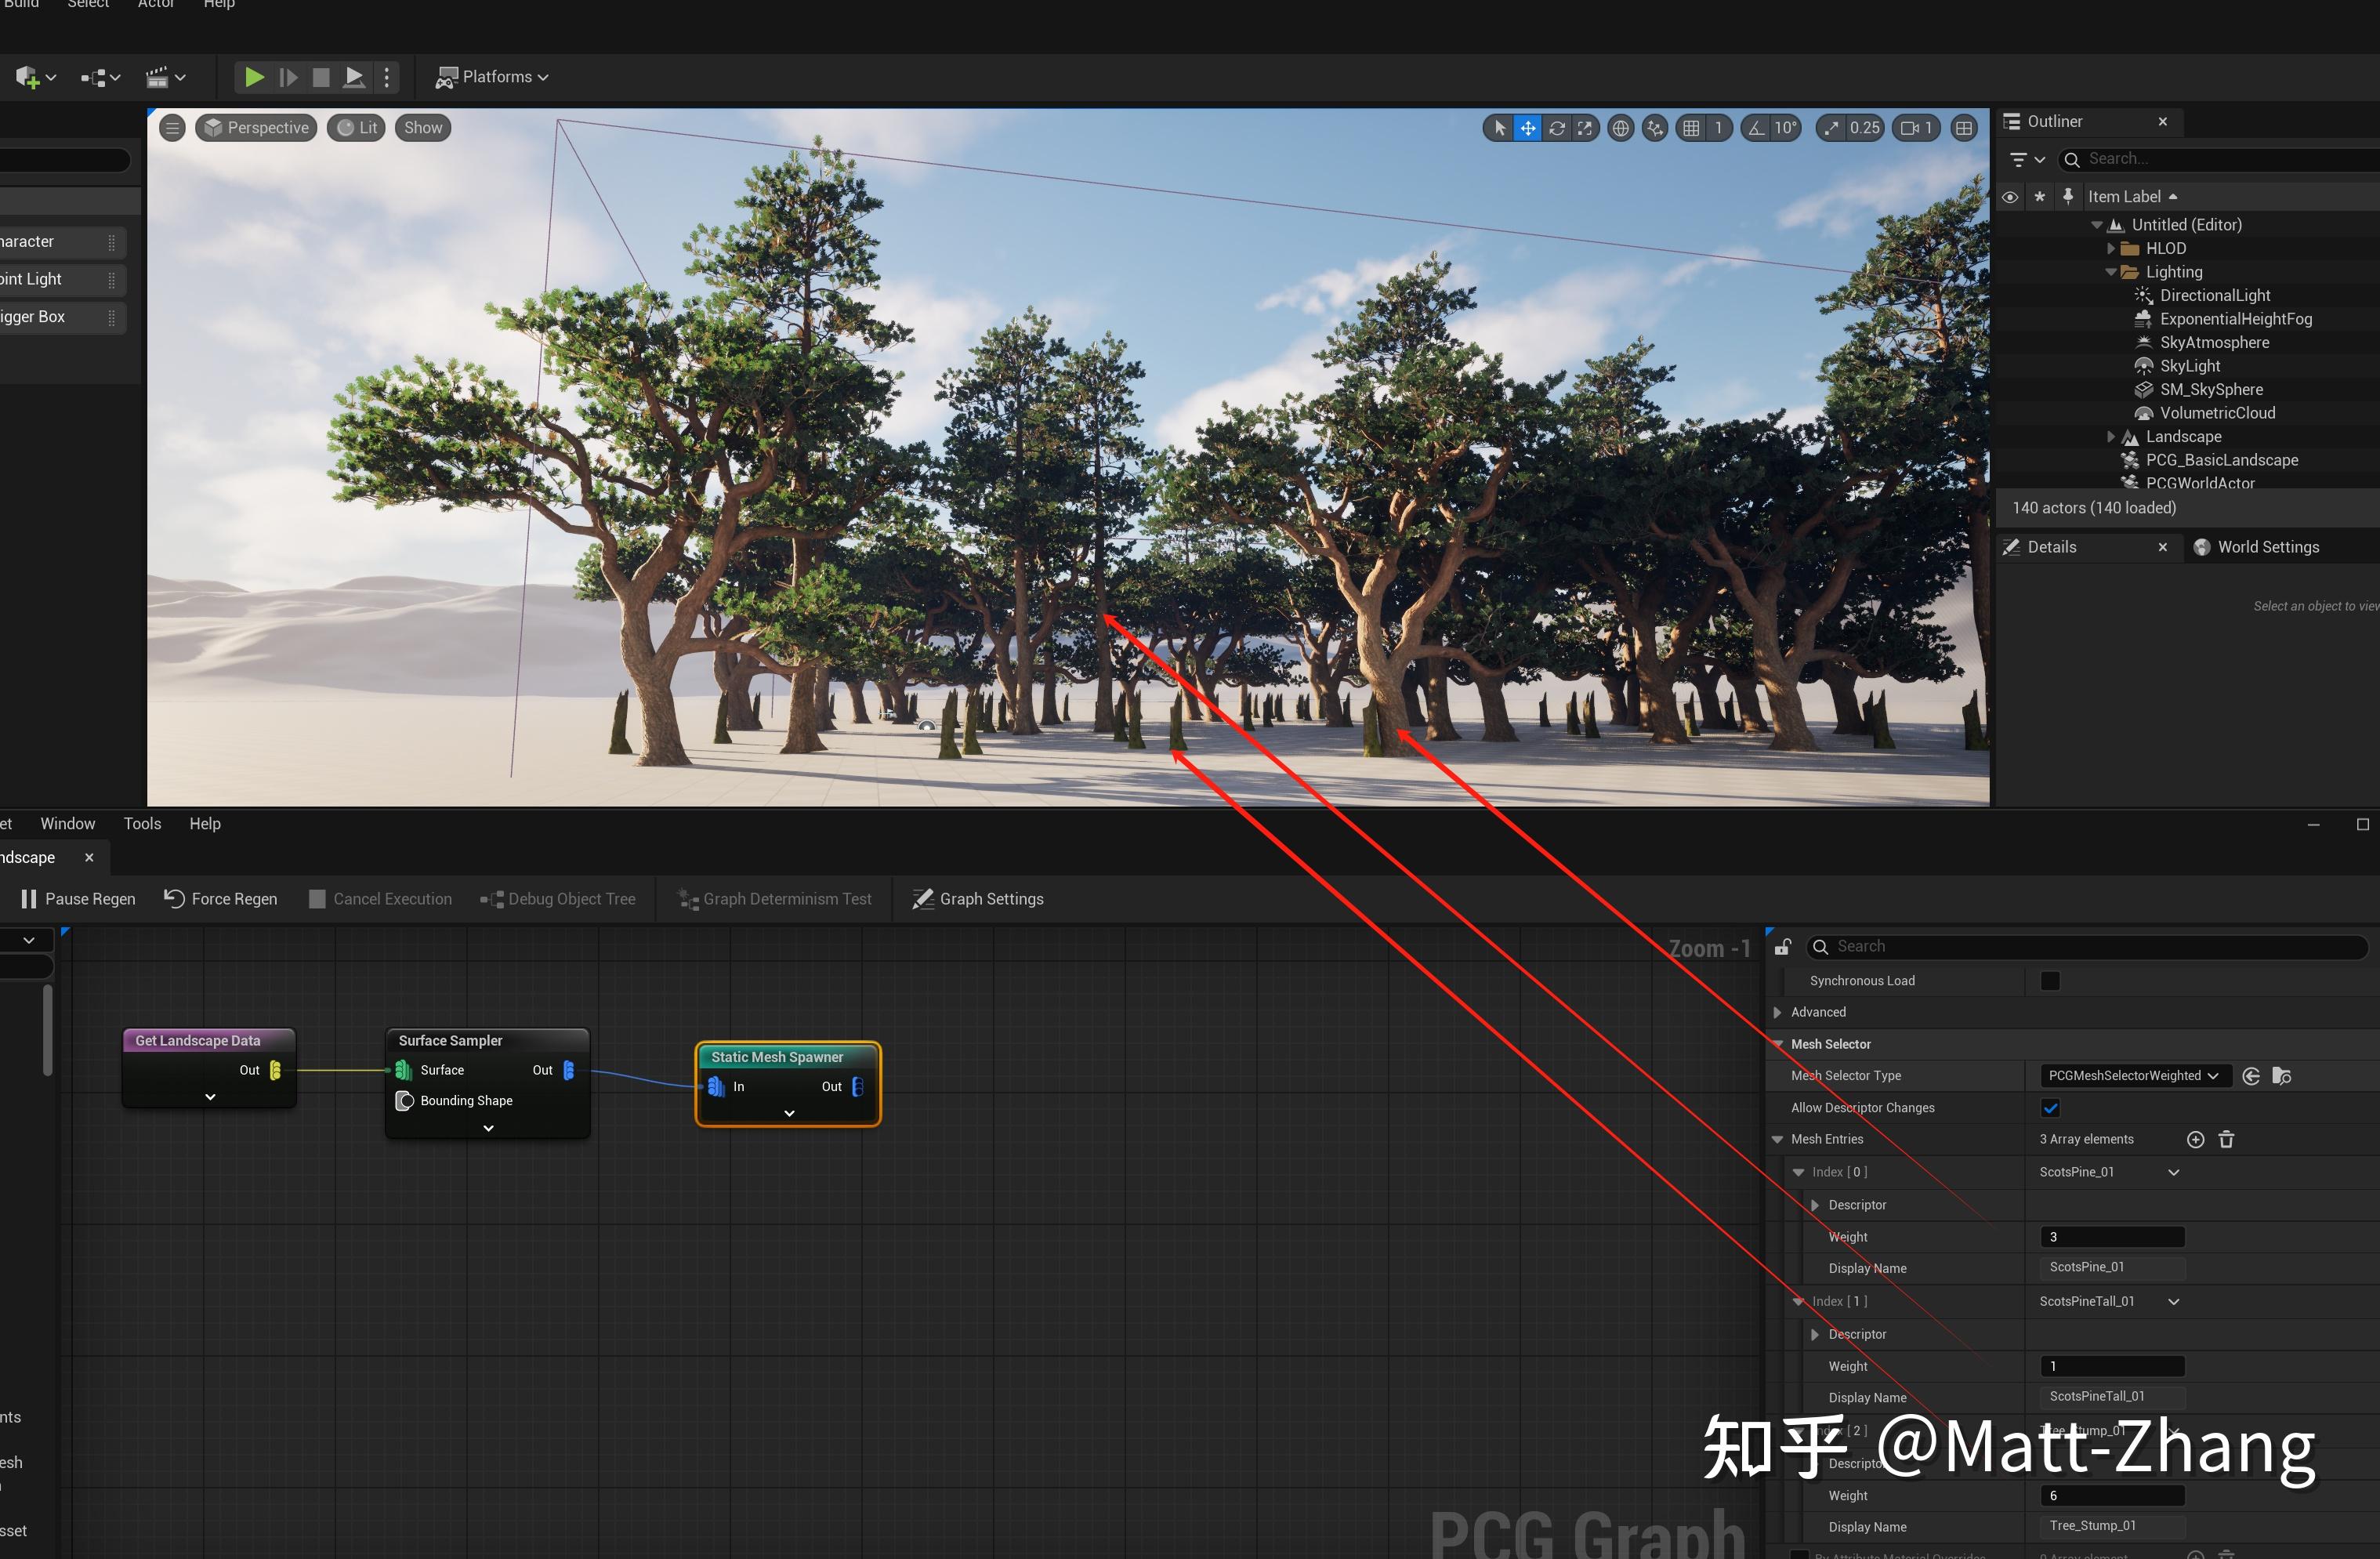This screenshot has width=2380, height=1559.
Task: Click Force Regen button
Action: tap(221, 899)
